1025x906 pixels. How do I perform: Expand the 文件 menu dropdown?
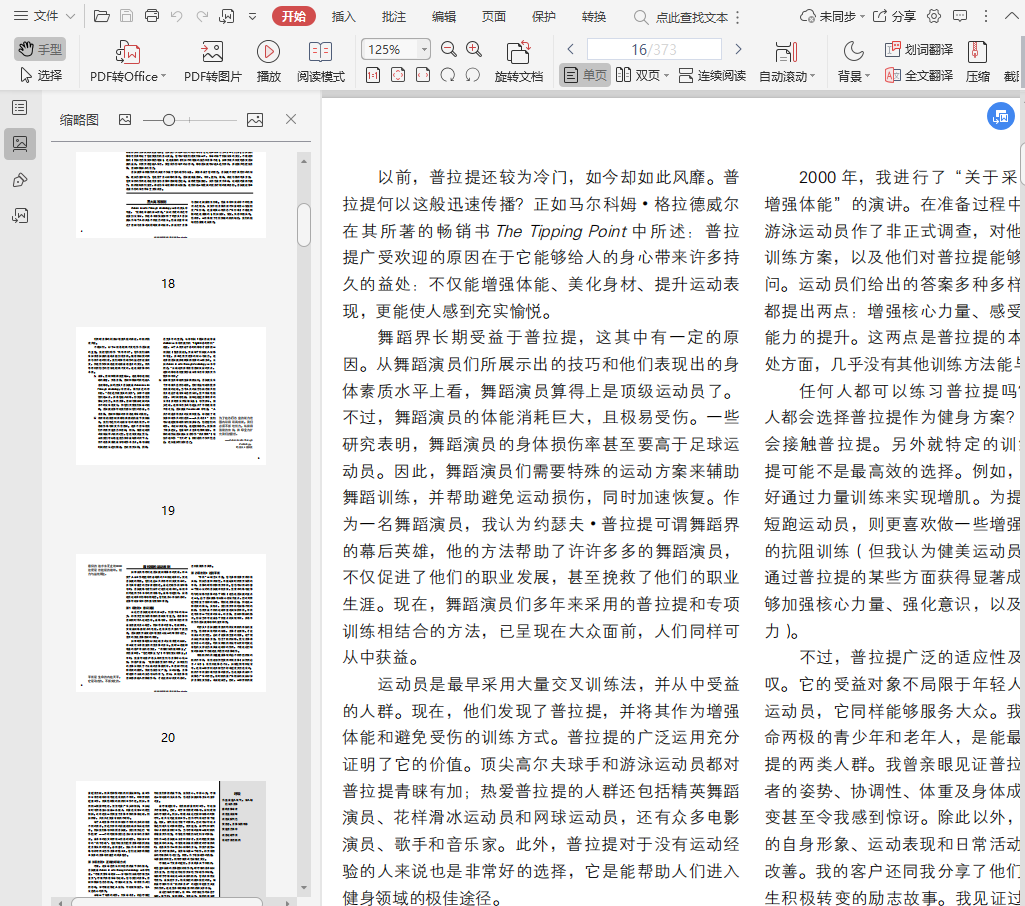69,16
